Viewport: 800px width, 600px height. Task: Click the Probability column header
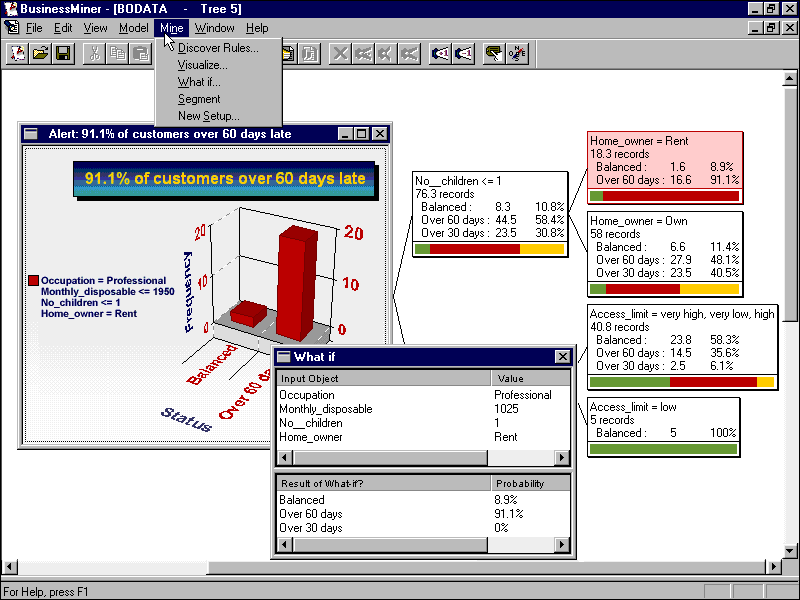point(531,484)
